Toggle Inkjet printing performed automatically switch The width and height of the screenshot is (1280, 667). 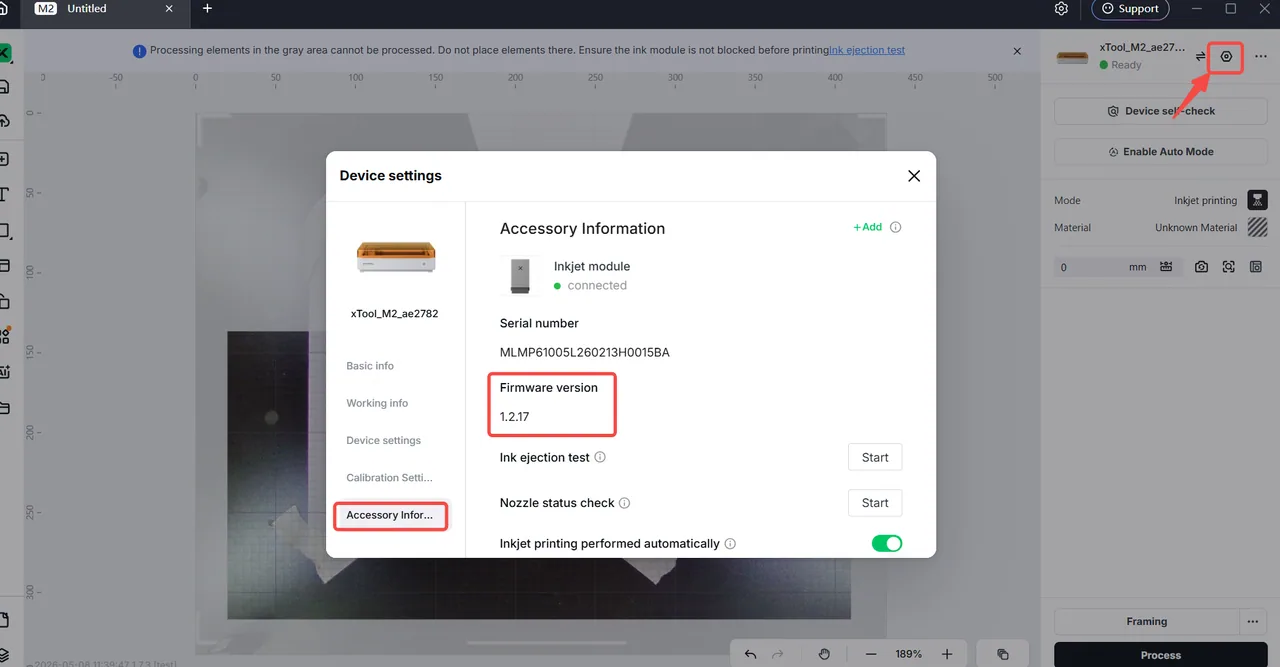coord(887,543)
